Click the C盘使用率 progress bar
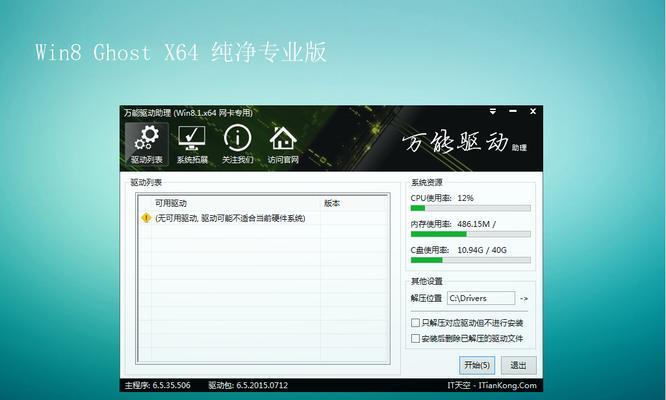Viewport: 666px width, 400px height. [471, 260]
